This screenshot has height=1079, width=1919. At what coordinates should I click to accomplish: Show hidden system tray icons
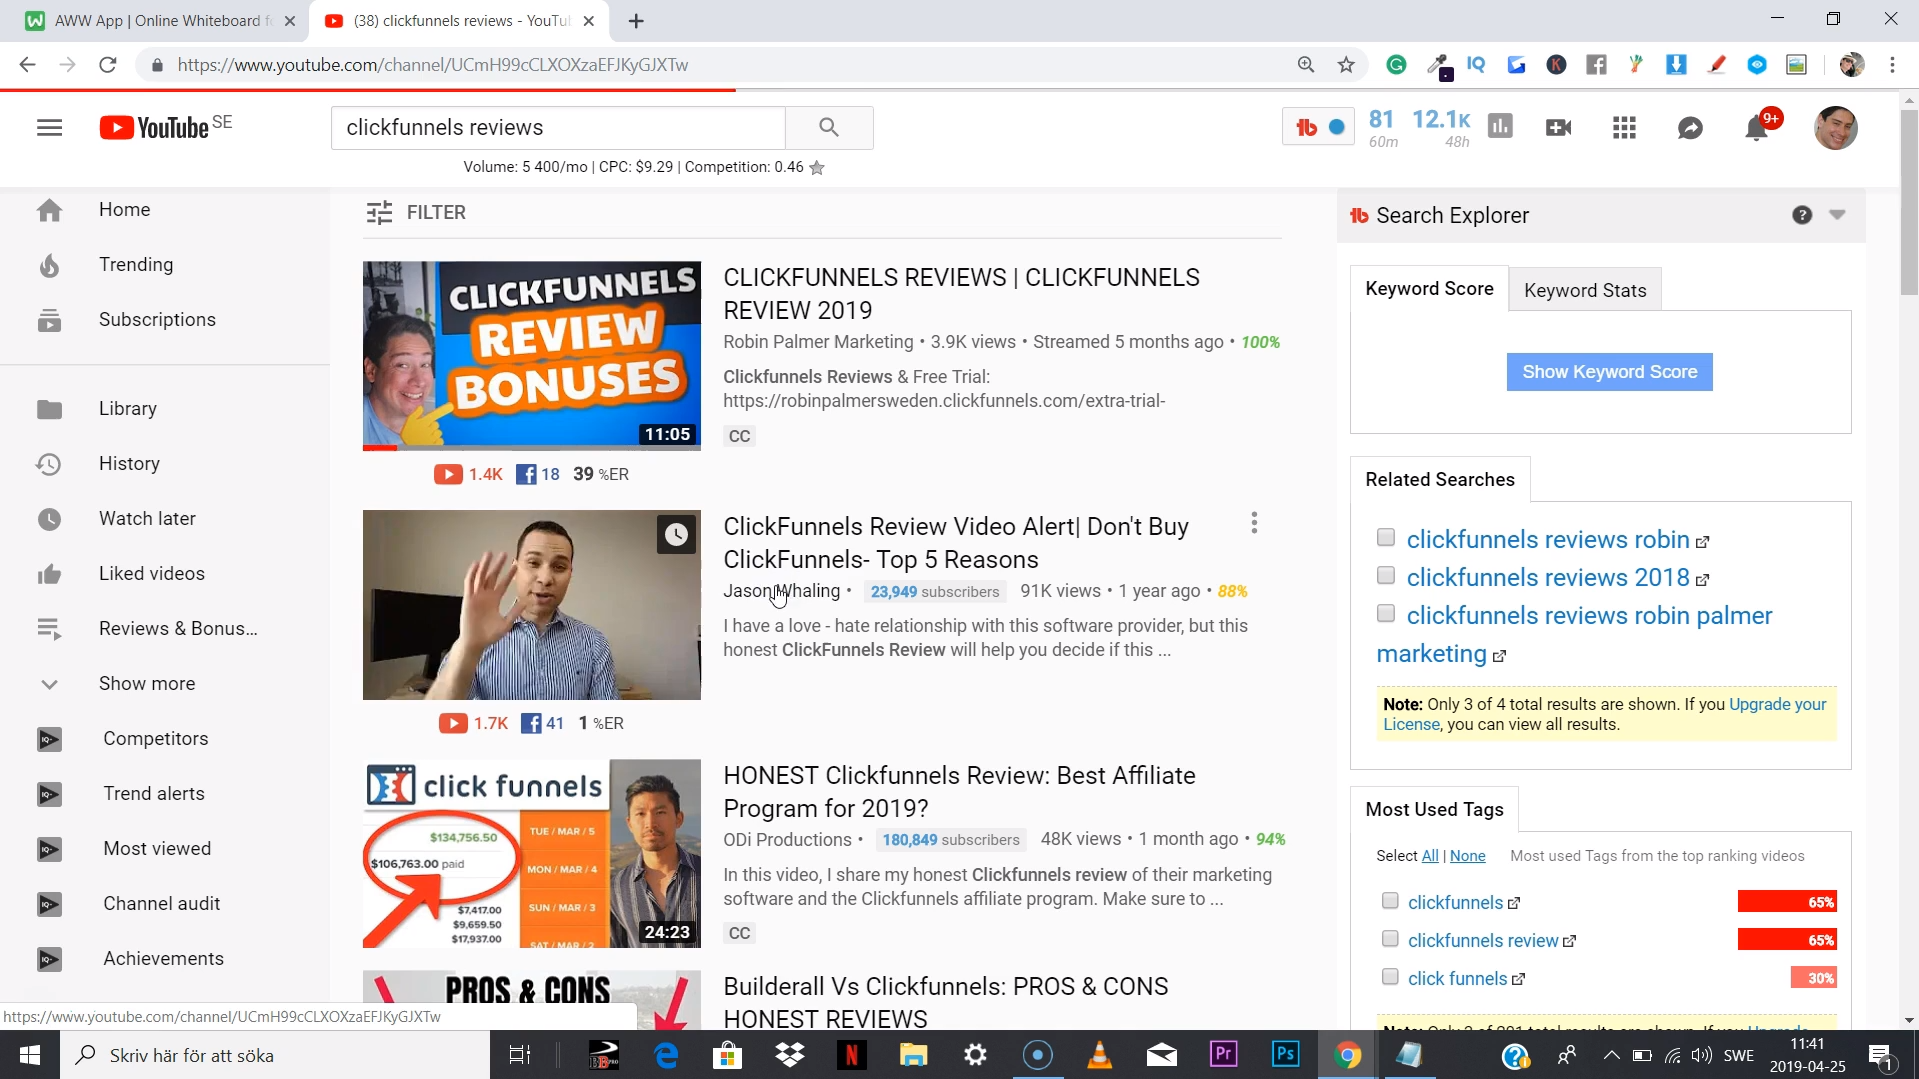pos(1611,1055)
